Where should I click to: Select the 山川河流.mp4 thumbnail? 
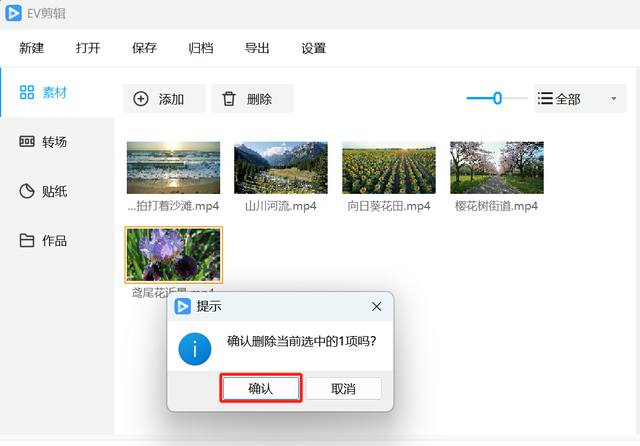[281, 168]
